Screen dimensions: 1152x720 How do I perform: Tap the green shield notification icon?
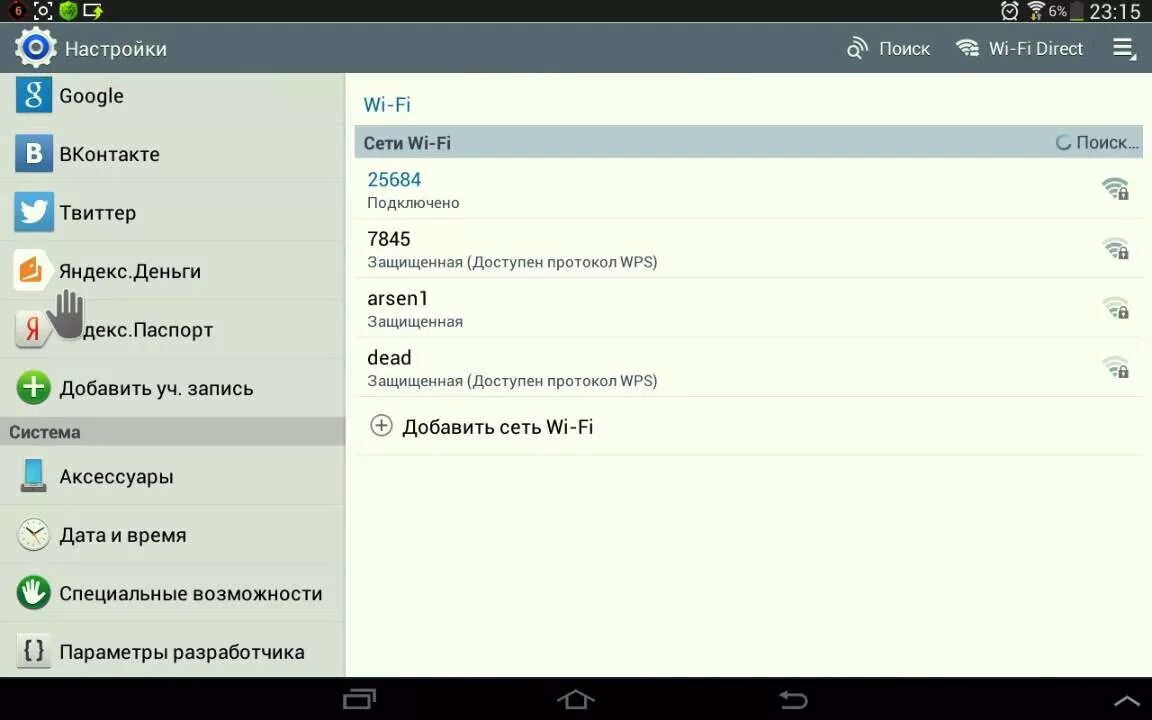[x=68, y=11]
